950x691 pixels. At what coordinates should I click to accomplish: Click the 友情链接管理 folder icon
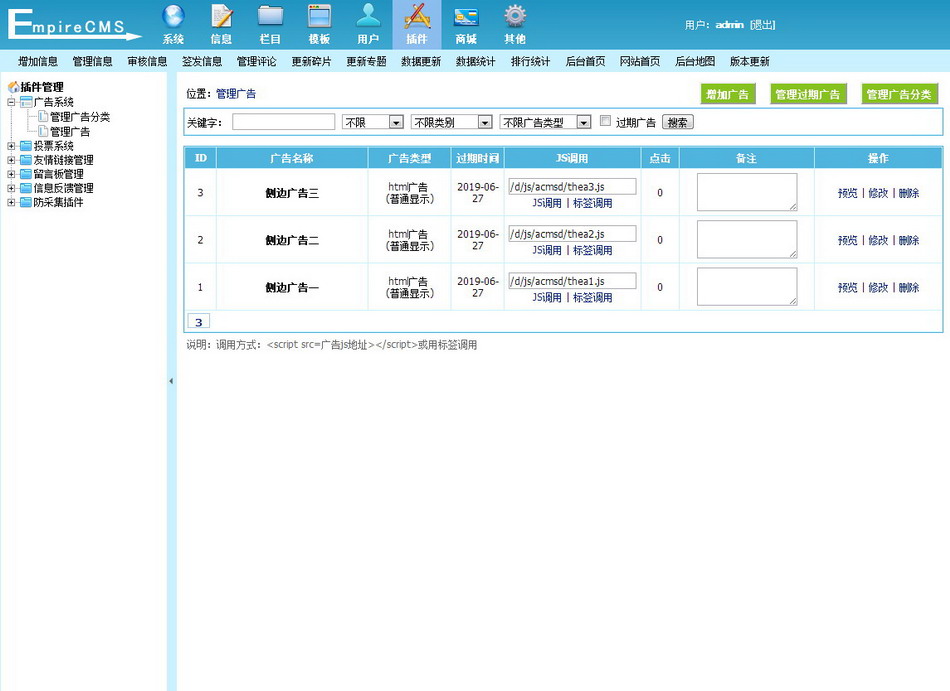pyautogui.click(x=26, y=160)
